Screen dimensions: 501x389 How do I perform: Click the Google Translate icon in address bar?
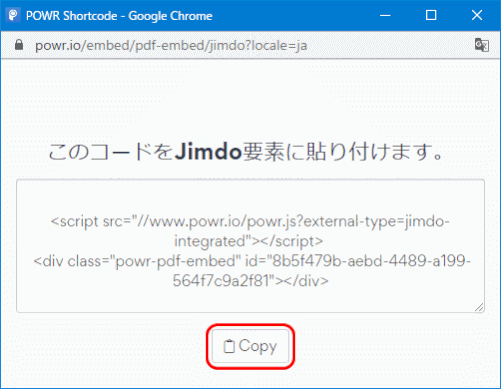[482, 45]
